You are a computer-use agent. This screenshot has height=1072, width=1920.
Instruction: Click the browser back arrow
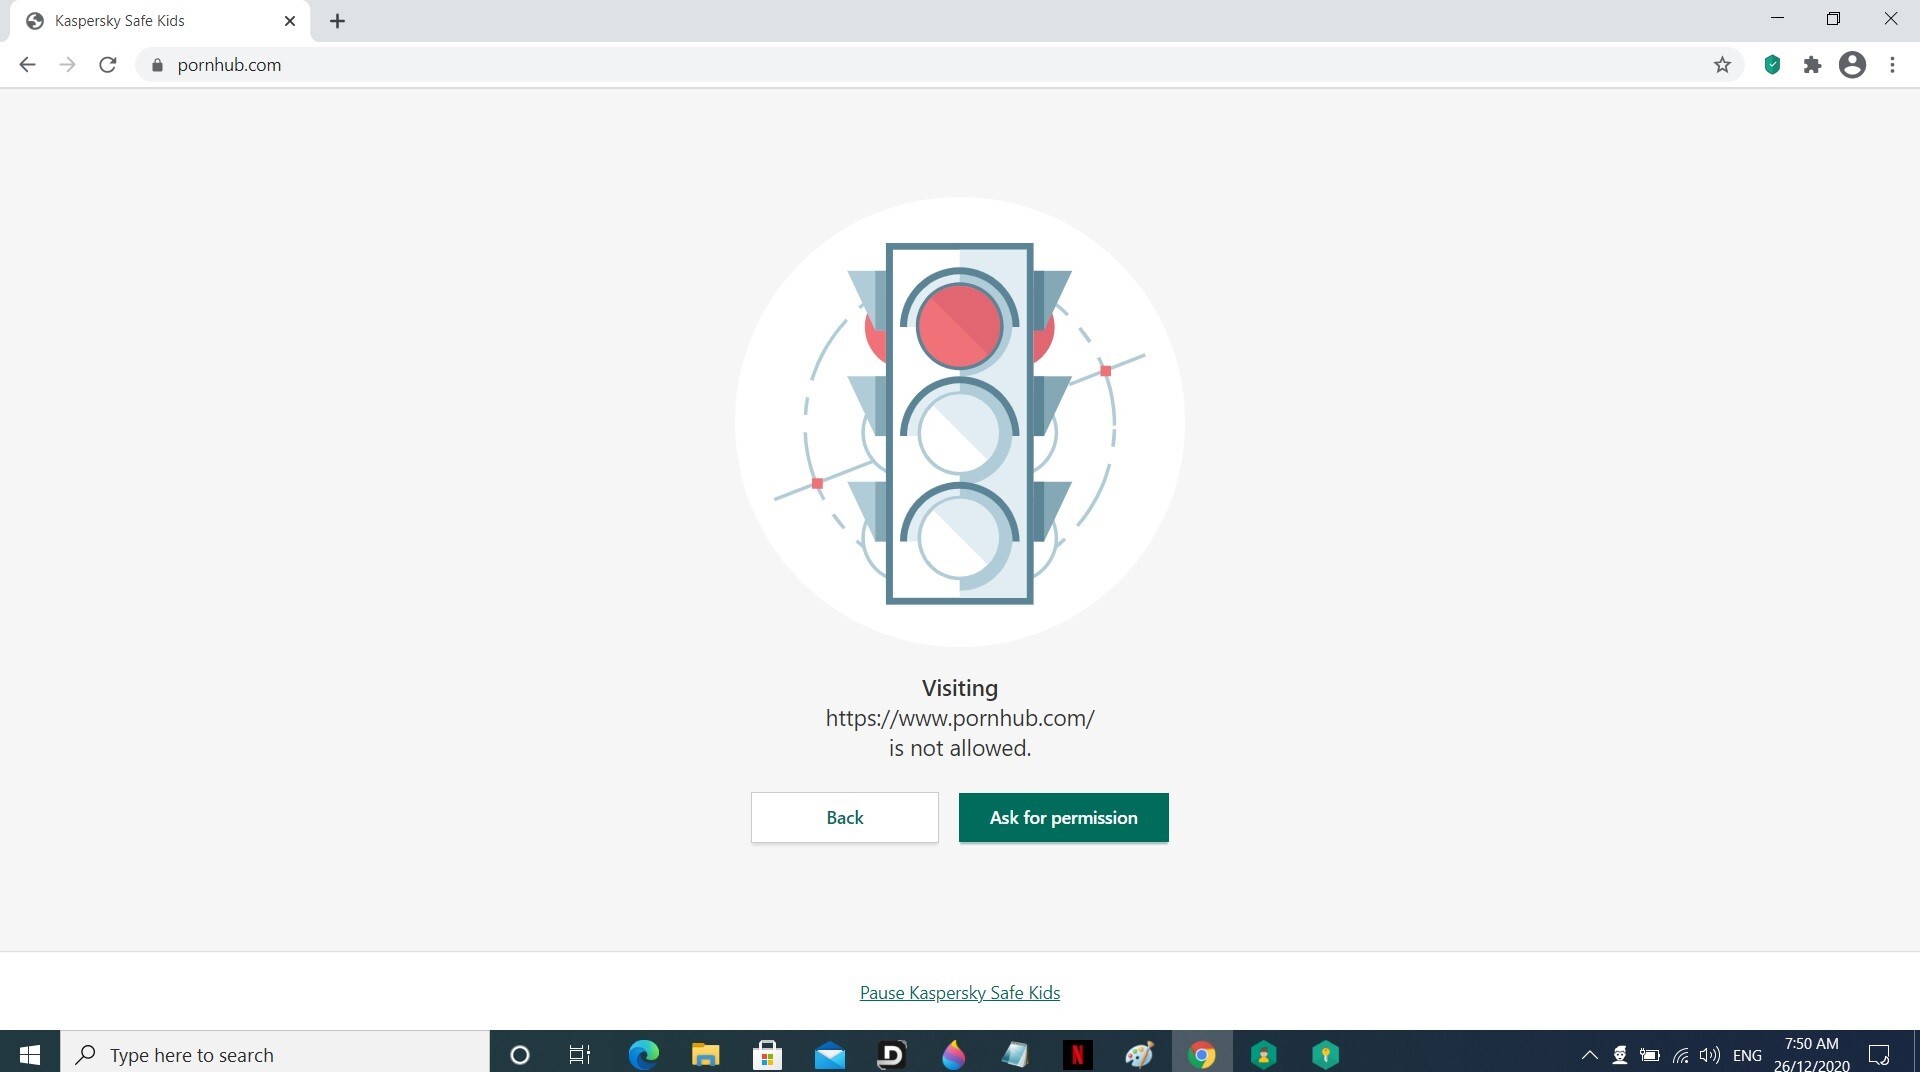tap(27, 65)
